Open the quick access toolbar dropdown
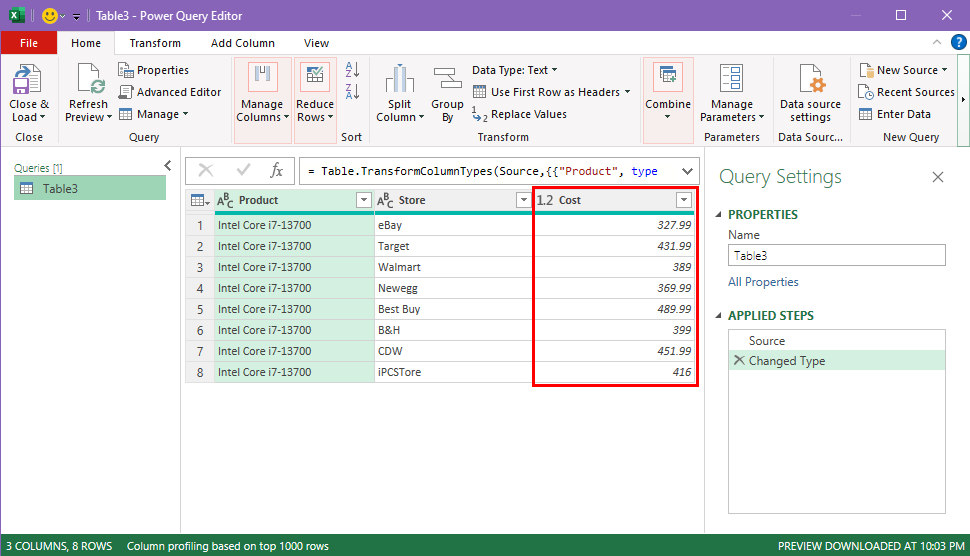The width and height of the screenshot is (970, 556). pyautogui.click(x=77, y=17)
